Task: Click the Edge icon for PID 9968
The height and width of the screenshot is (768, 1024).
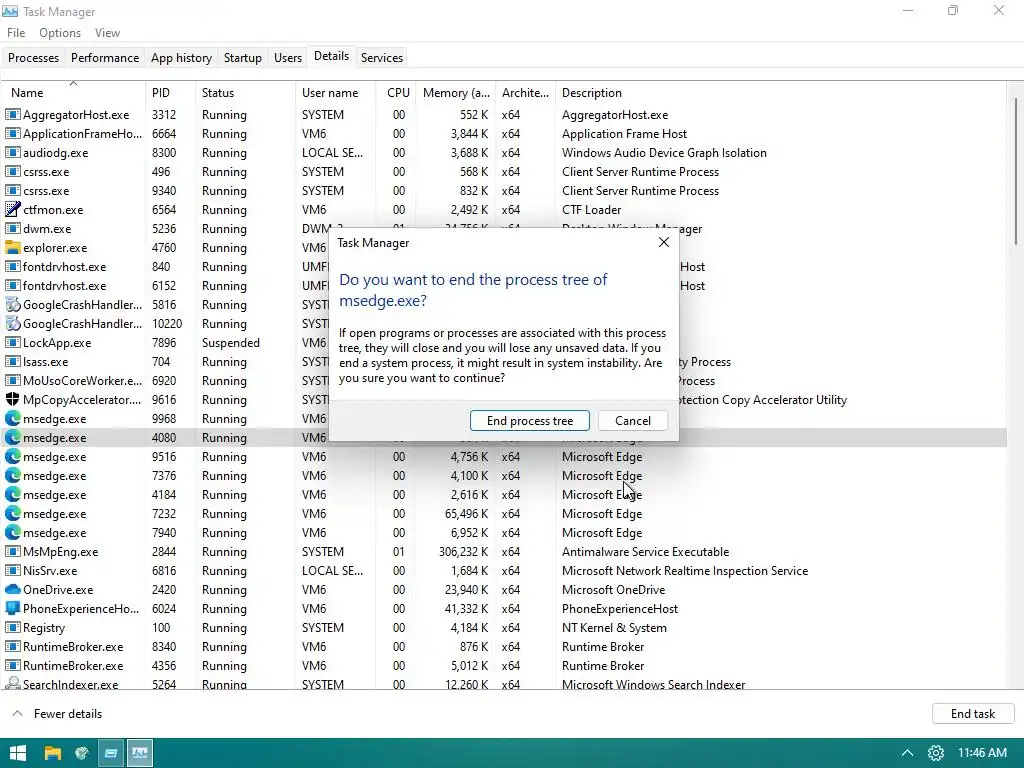Action: (x=12, y=418)
